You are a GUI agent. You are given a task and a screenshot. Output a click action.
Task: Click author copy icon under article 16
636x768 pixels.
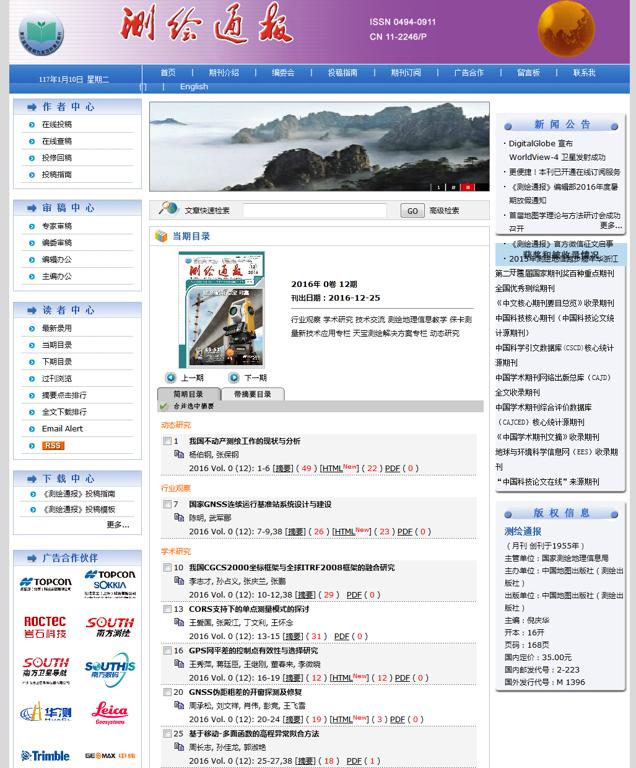(179, 664)
